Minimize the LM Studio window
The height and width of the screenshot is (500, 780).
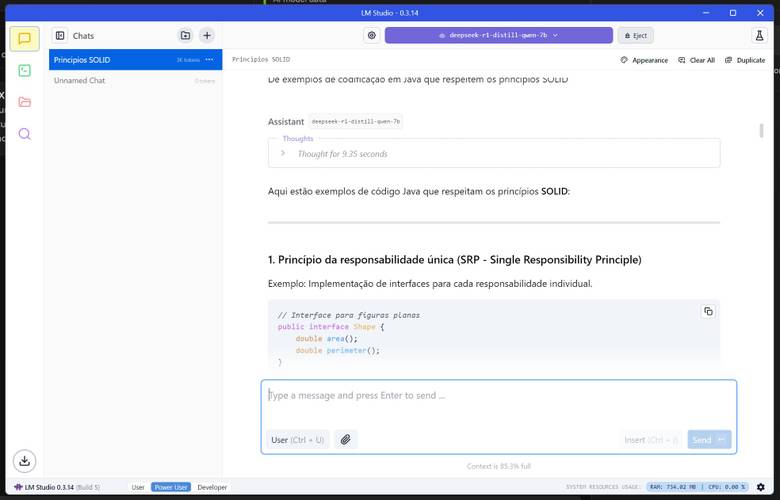coord(706,13)
